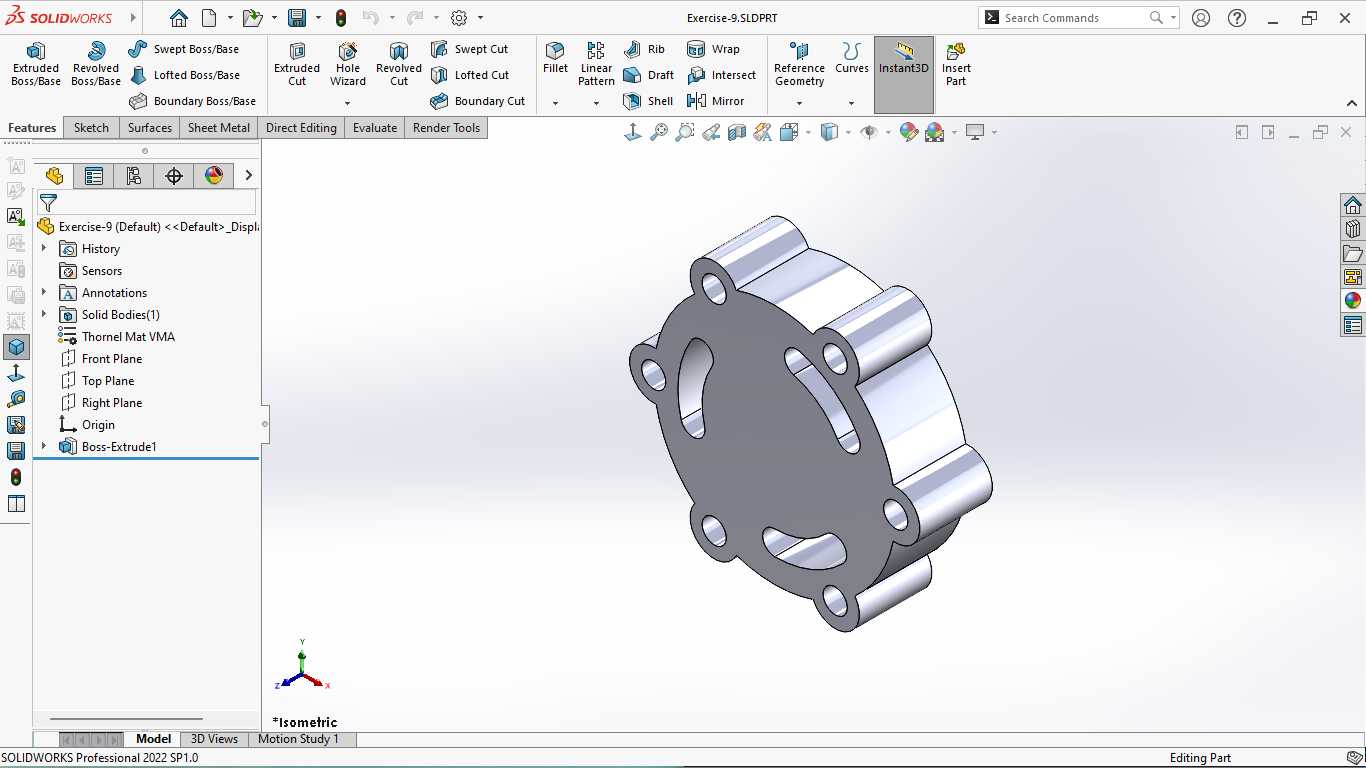
Task: Click the Intersect feature
Action: (x=721, y=75)
